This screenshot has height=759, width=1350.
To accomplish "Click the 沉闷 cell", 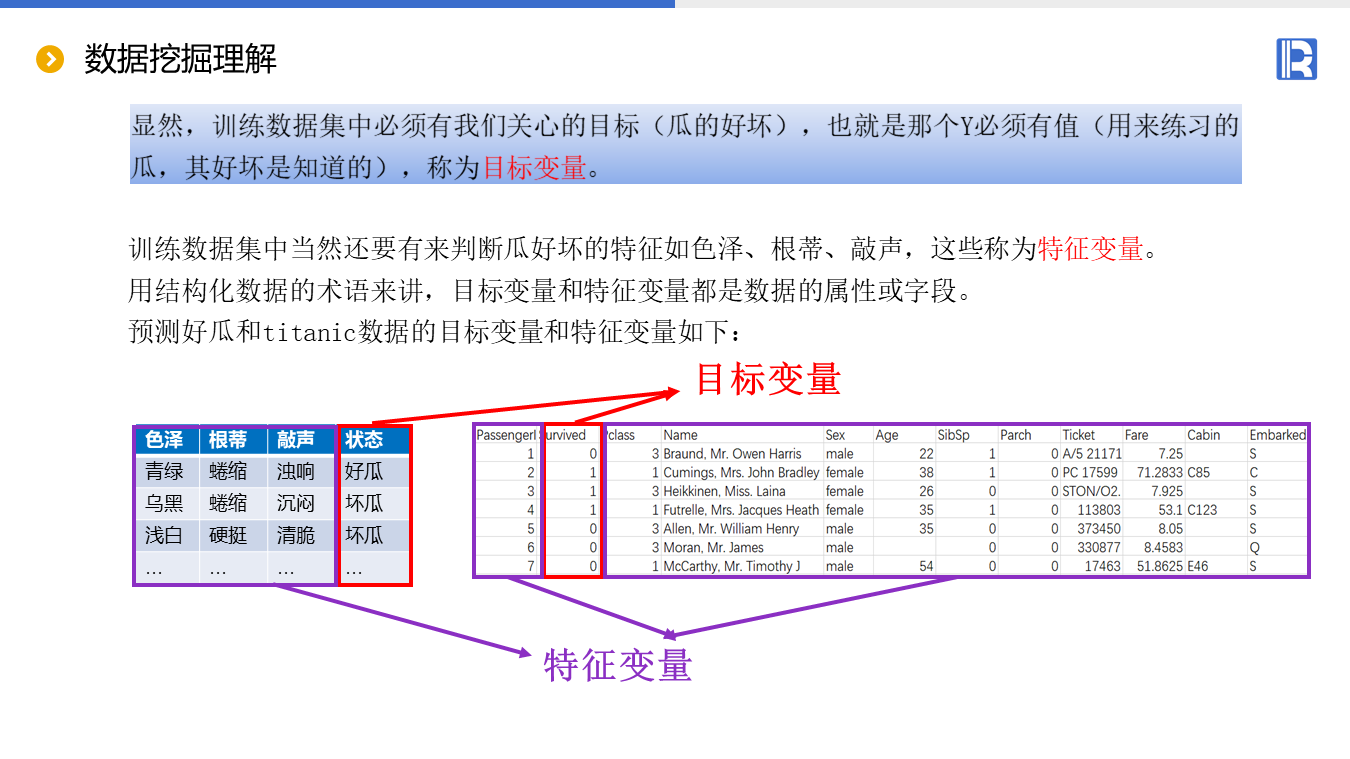I will click(x=296, y=503).
